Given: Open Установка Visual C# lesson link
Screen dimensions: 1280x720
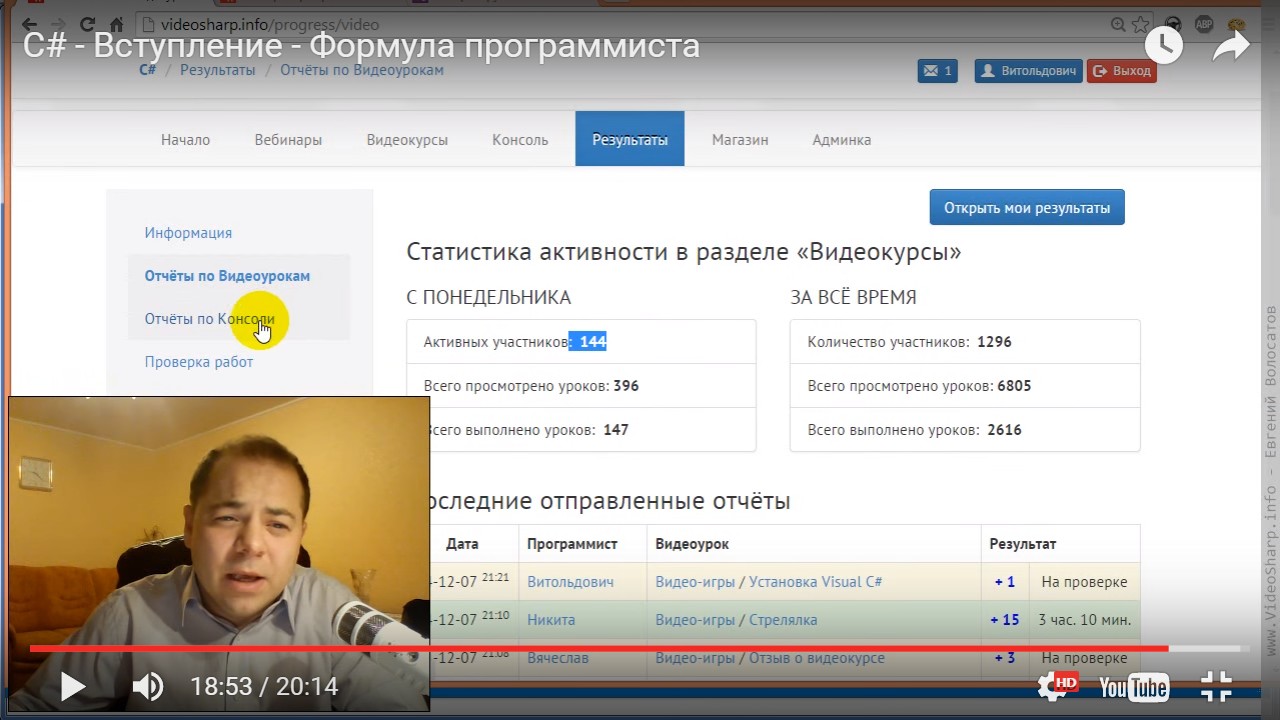Looking at the screenshot, I should click(x=815, y=581).
